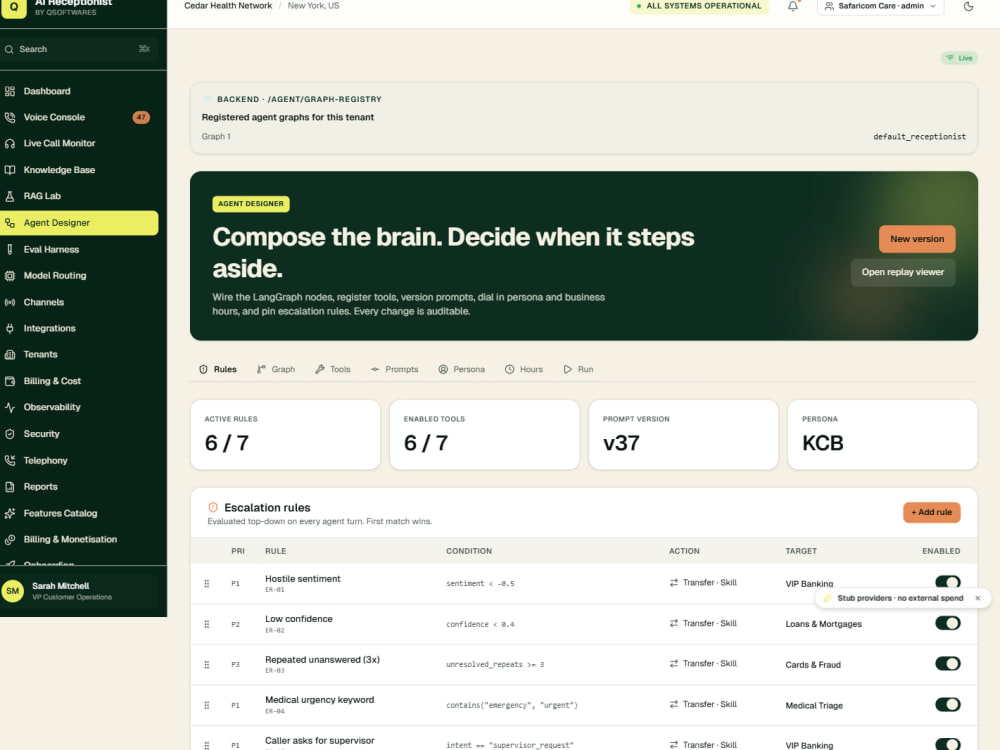Click drag handle for Medical urgency keyword rule
The height and width of the screenshot is (750, 1000).
pyautogui.click(x=207, y=705)
